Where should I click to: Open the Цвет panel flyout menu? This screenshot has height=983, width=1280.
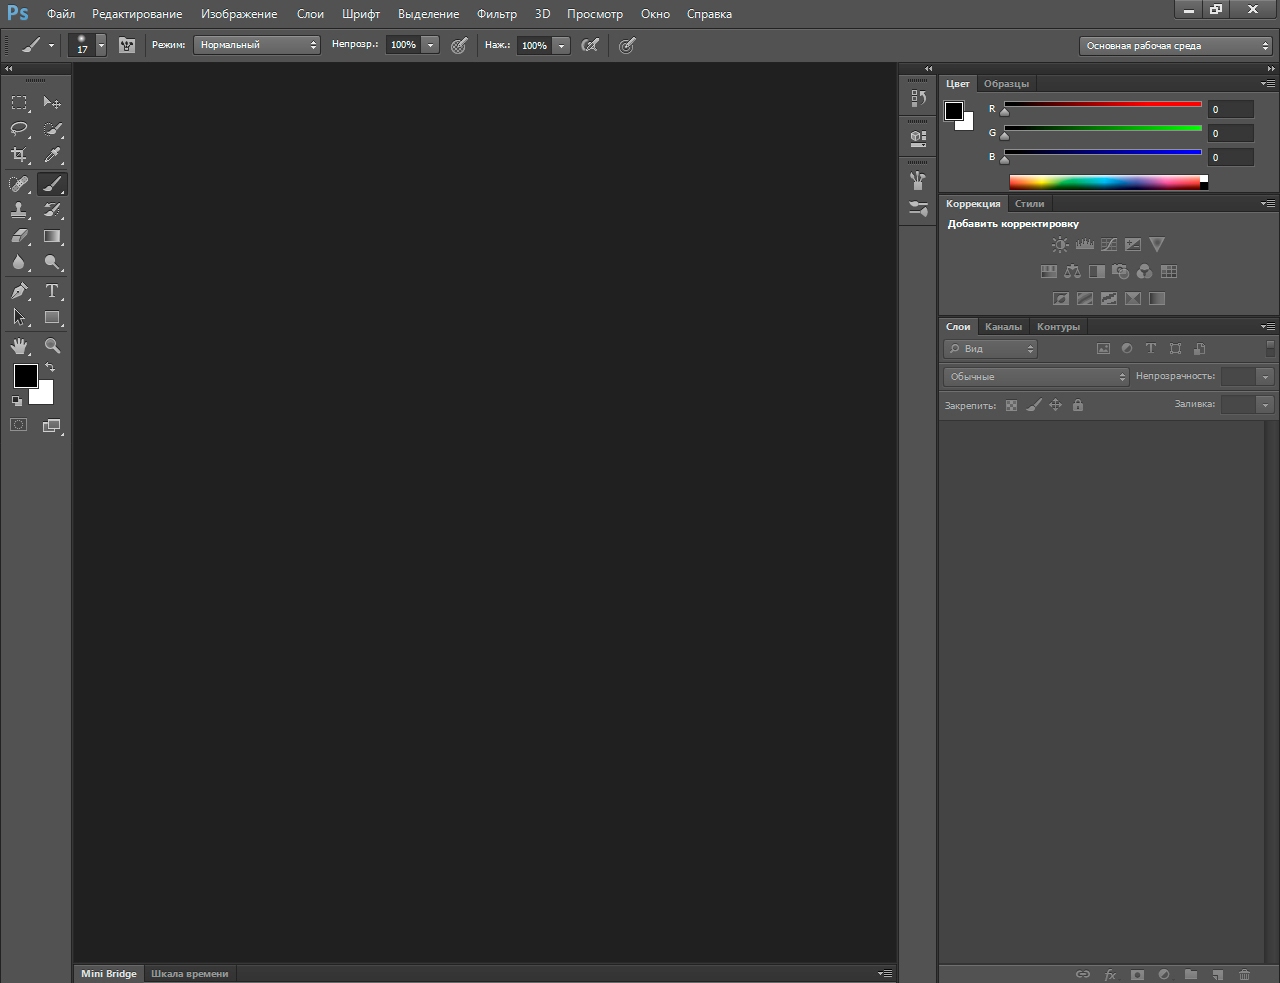click(1268, 84)
